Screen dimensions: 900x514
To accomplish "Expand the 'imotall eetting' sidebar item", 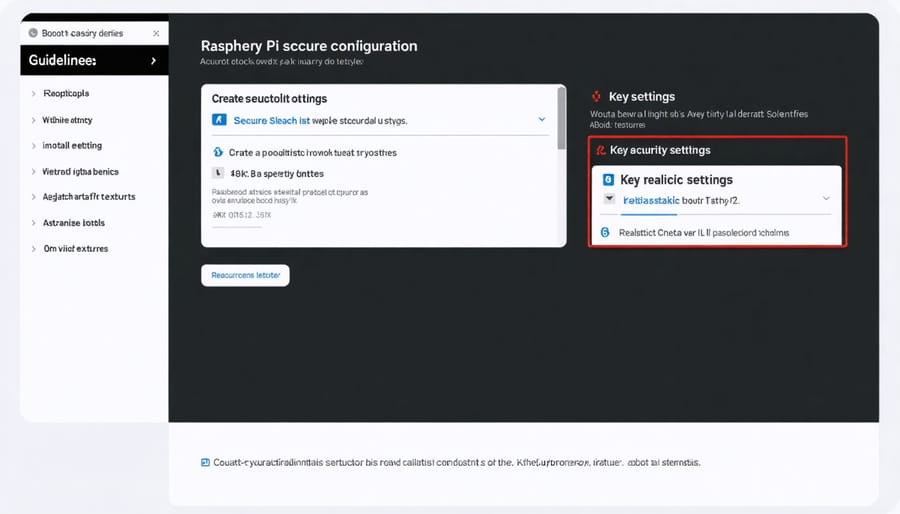I will [33, 146].
